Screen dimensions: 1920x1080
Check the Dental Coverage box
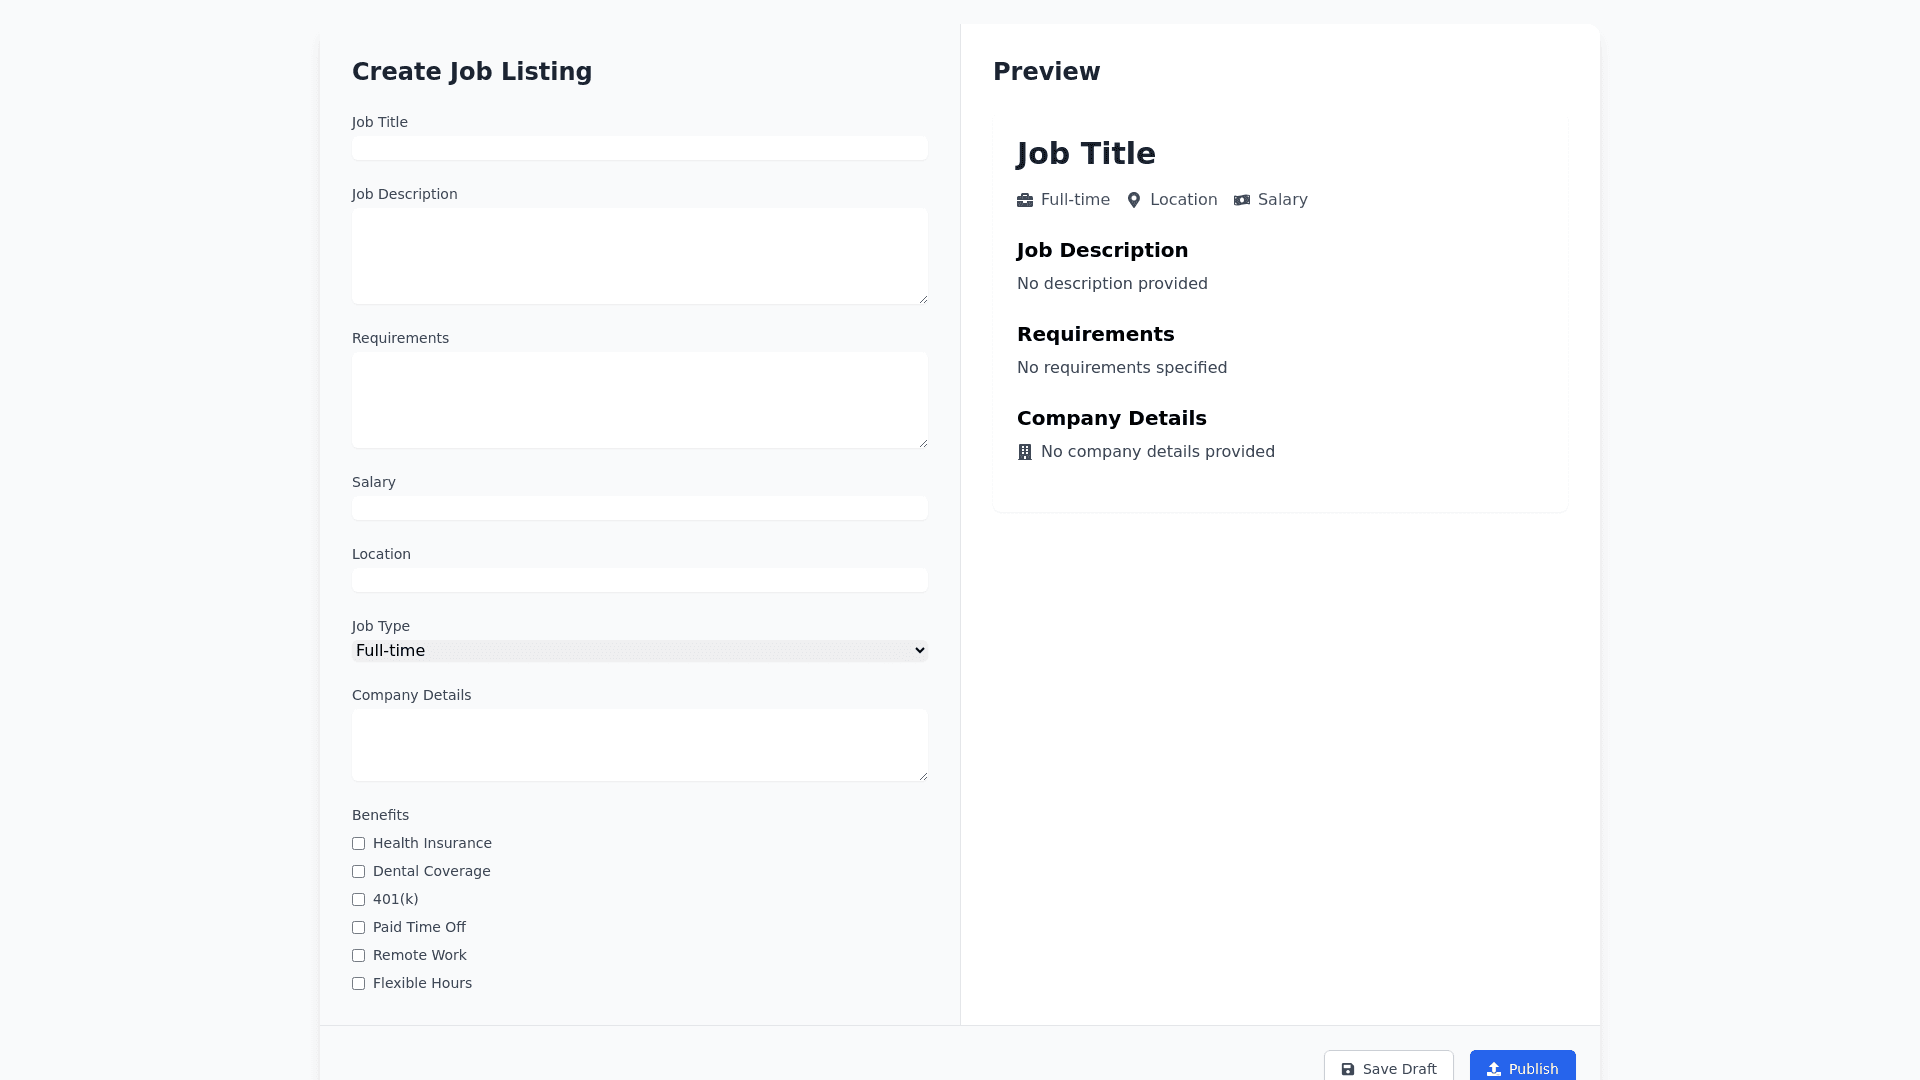click(x=358, y=872)
